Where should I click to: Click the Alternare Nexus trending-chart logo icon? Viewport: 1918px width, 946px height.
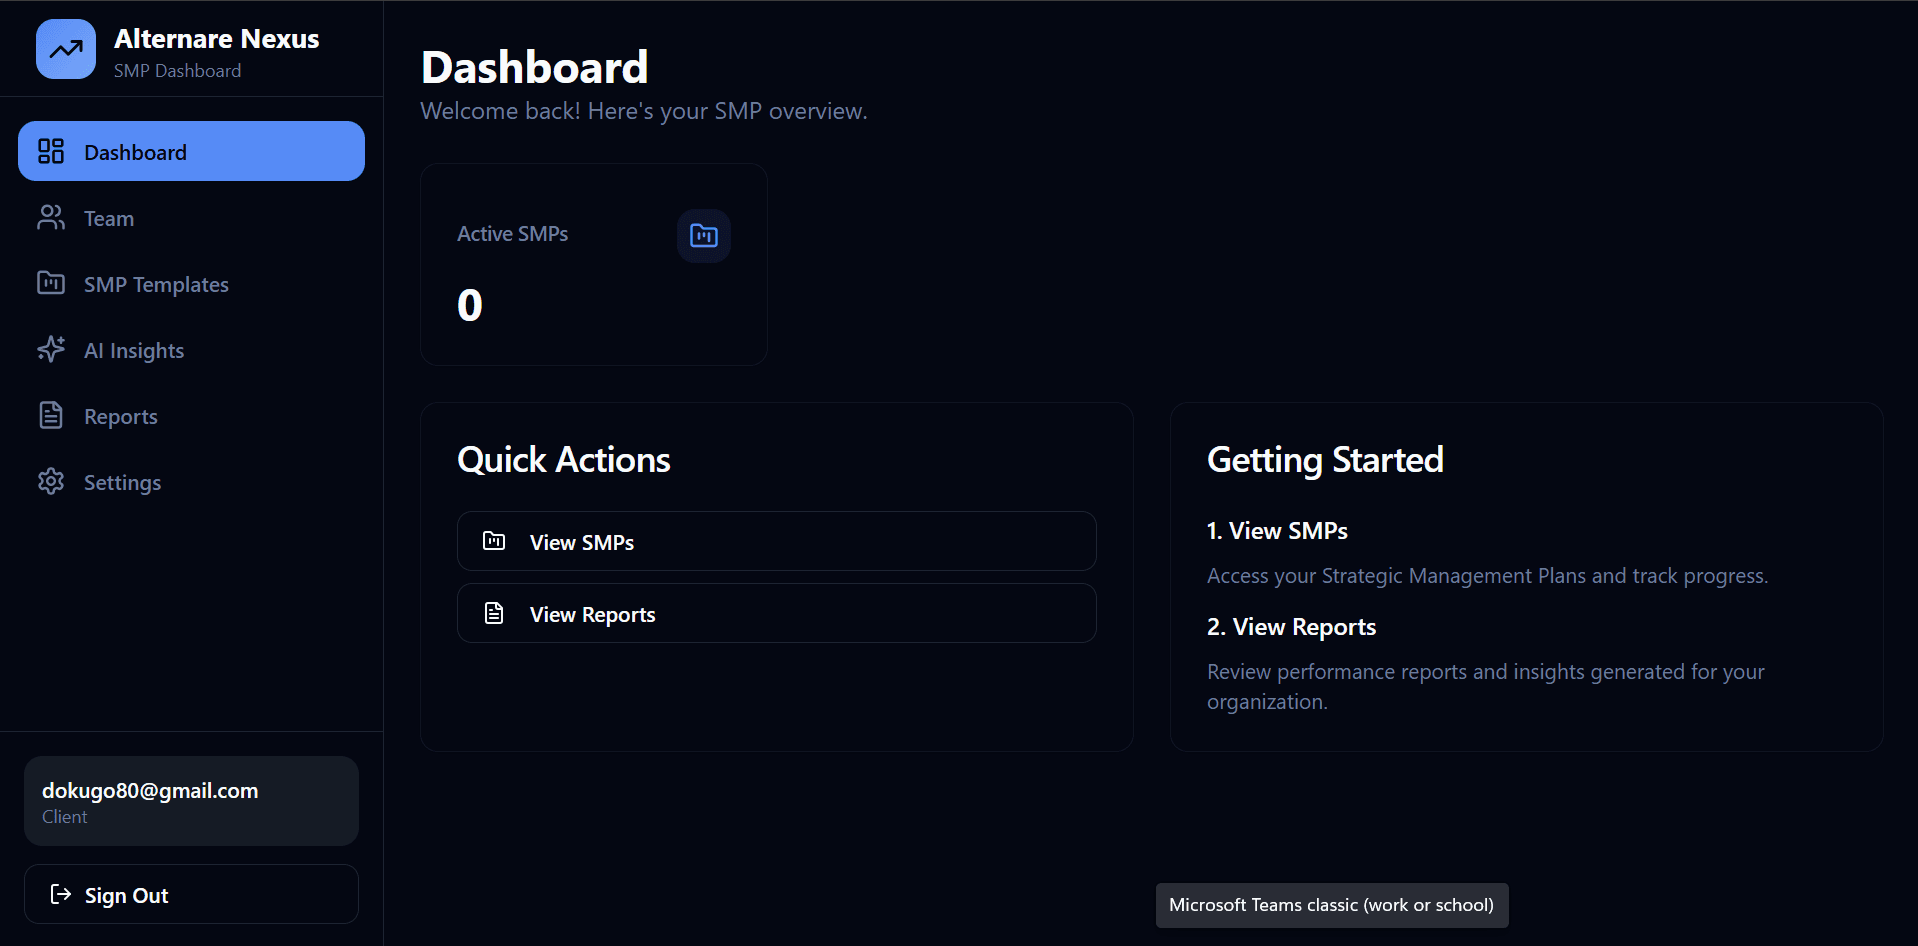click(x=64, y=48)
